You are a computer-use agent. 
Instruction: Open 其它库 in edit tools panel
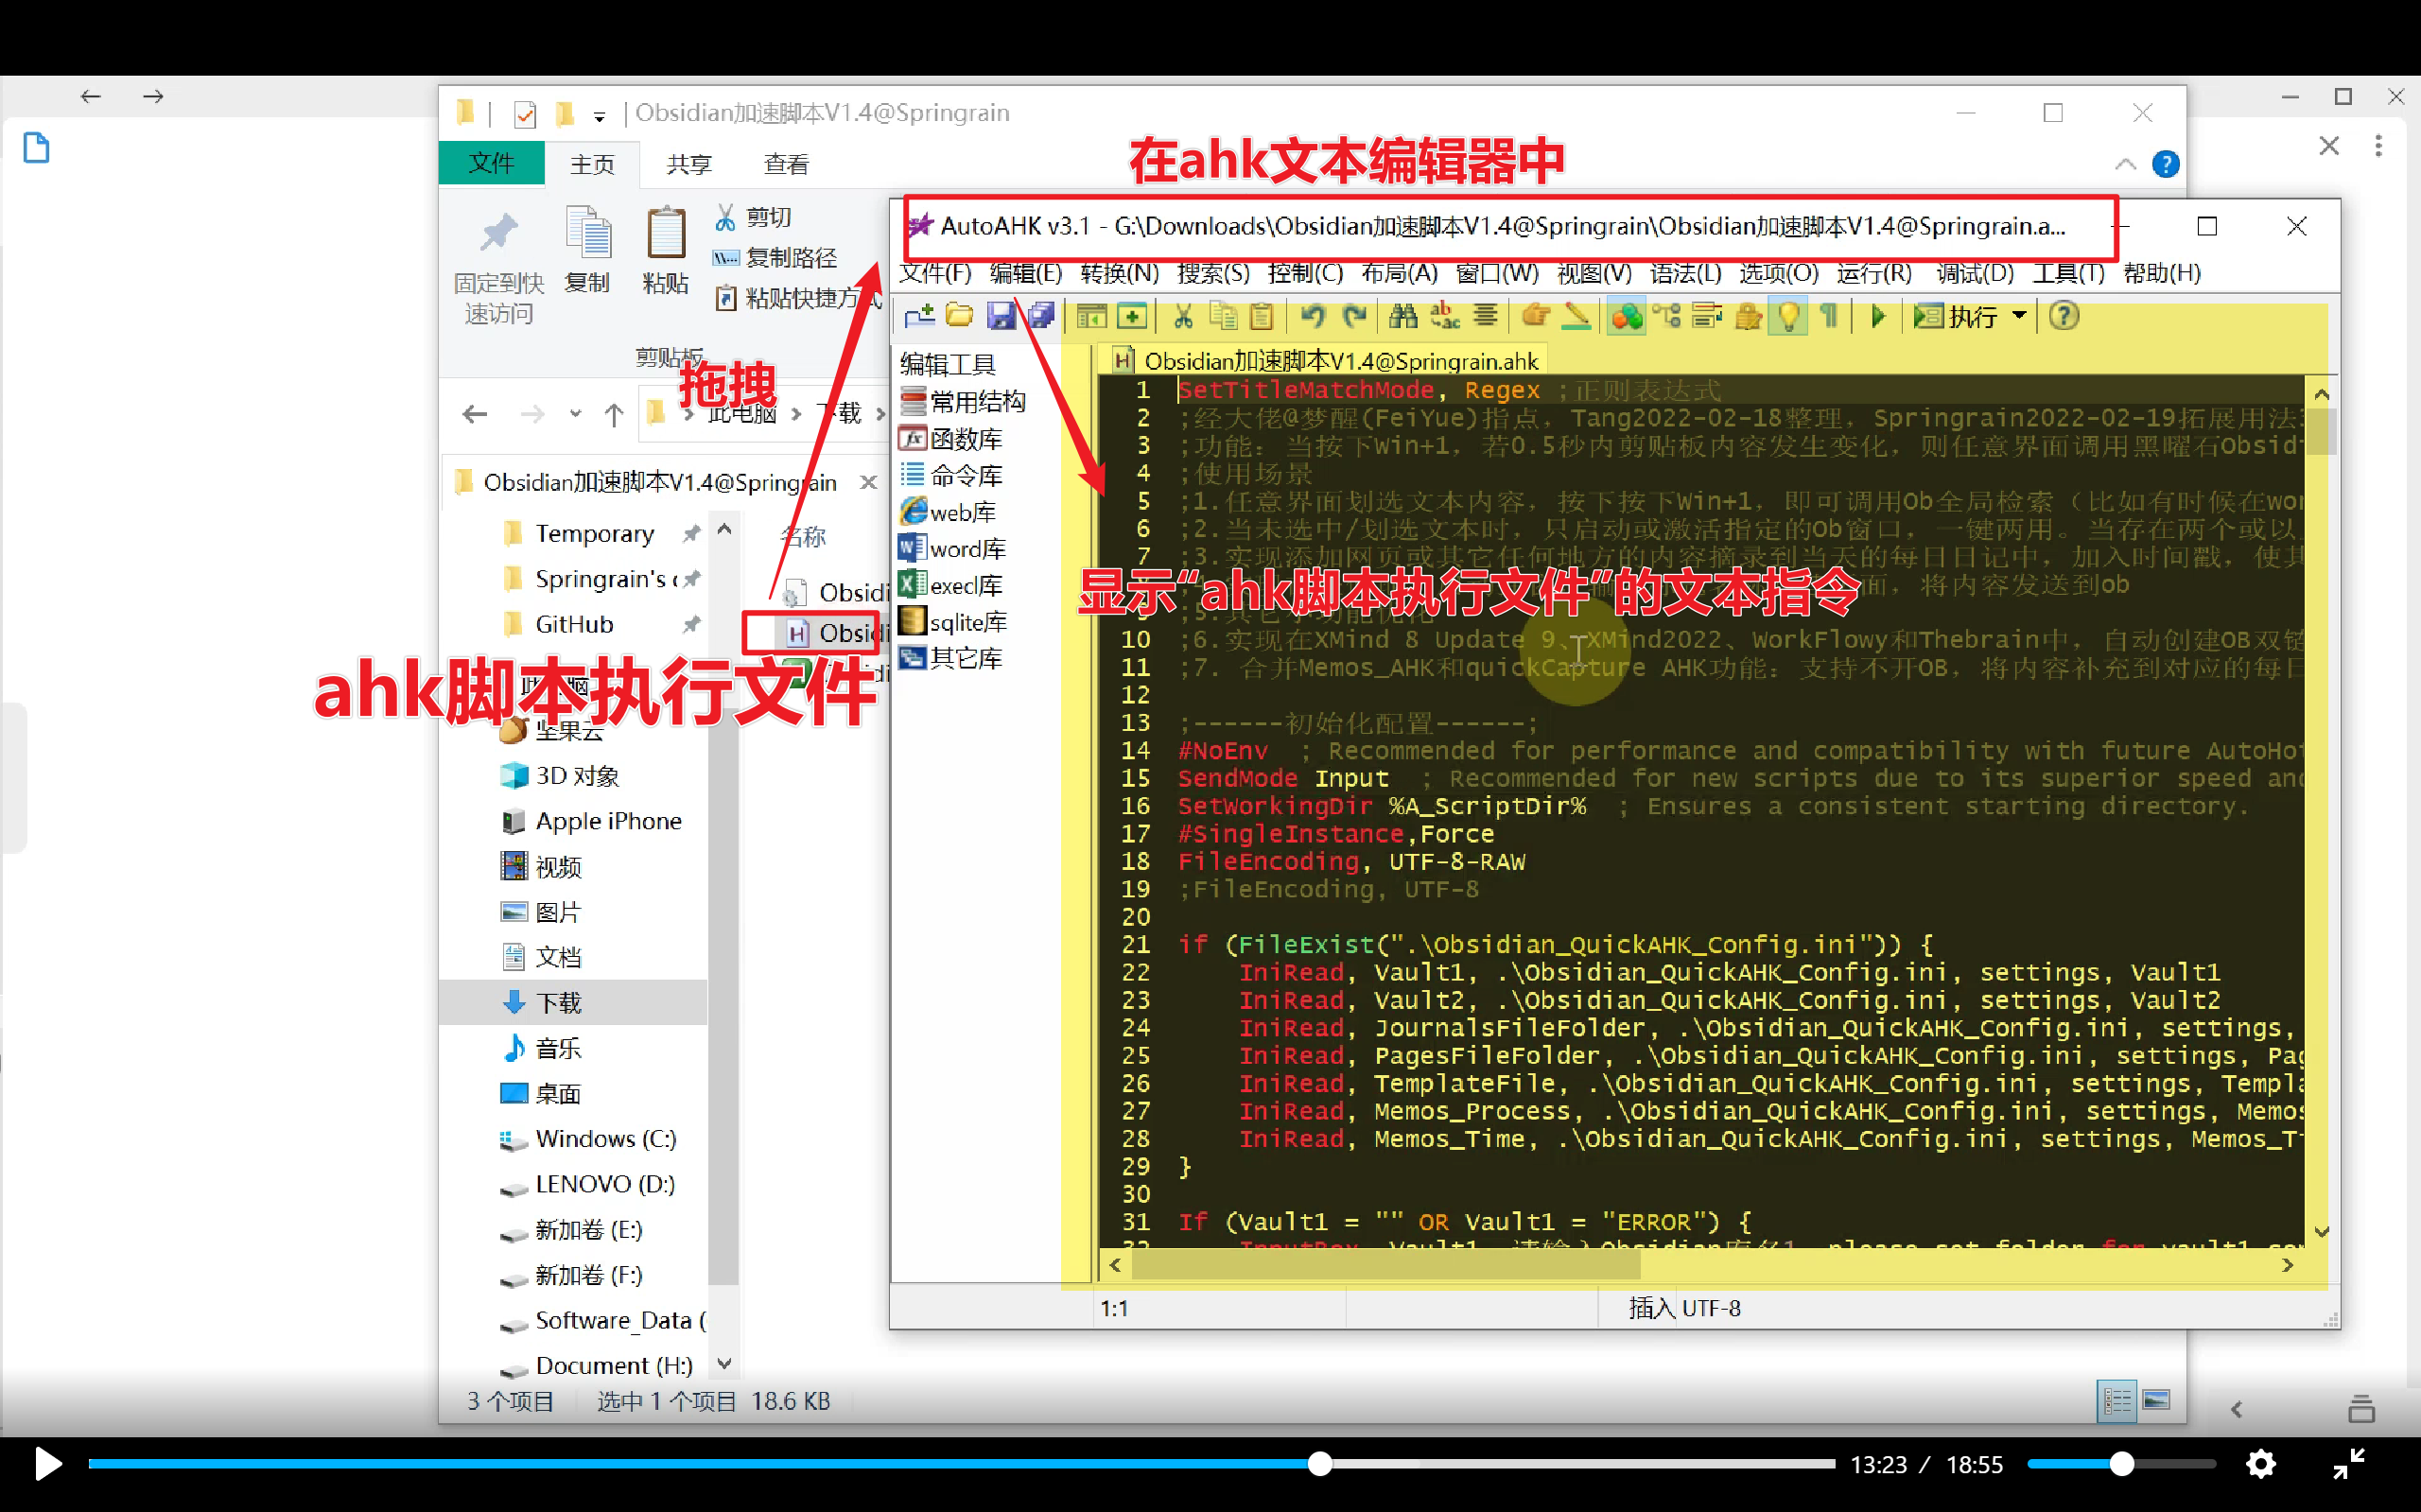click(951, 658)
